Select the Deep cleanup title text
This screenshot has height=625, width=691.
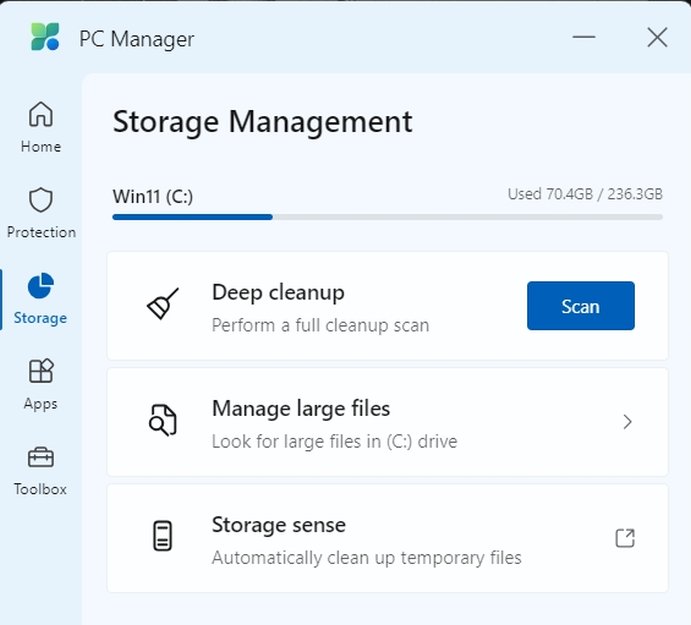[x=278, y=292]
